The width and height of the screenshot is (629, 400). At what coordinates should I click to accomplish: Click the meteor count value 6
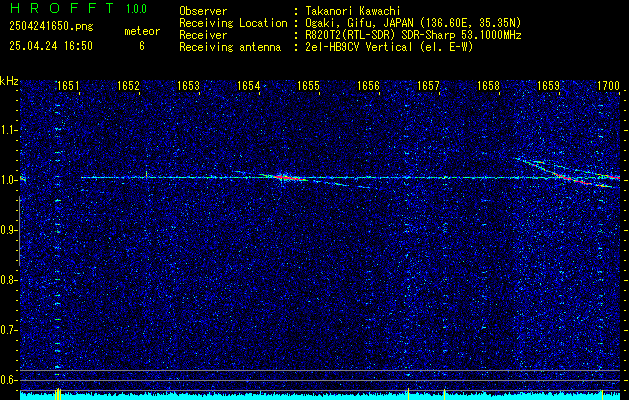point(142,46)
